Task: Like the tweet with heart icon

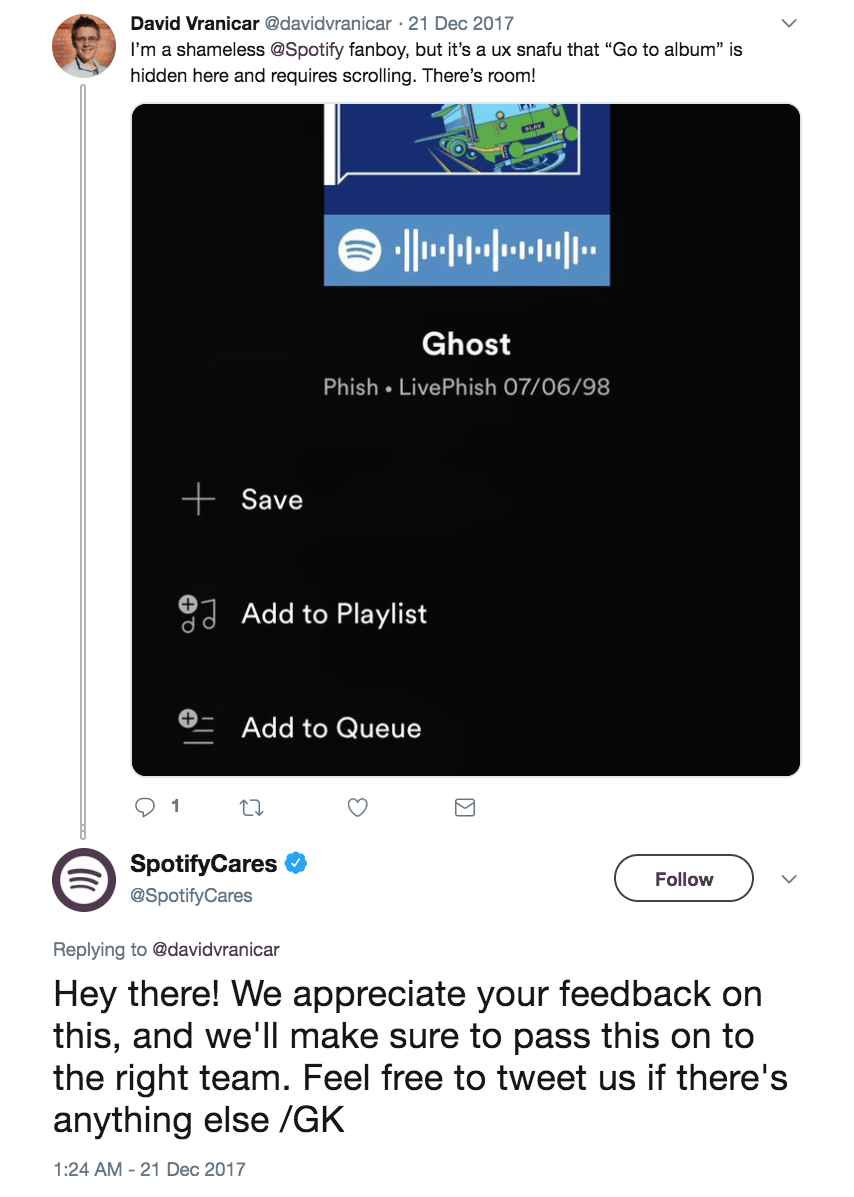Action: pos(358,807)
